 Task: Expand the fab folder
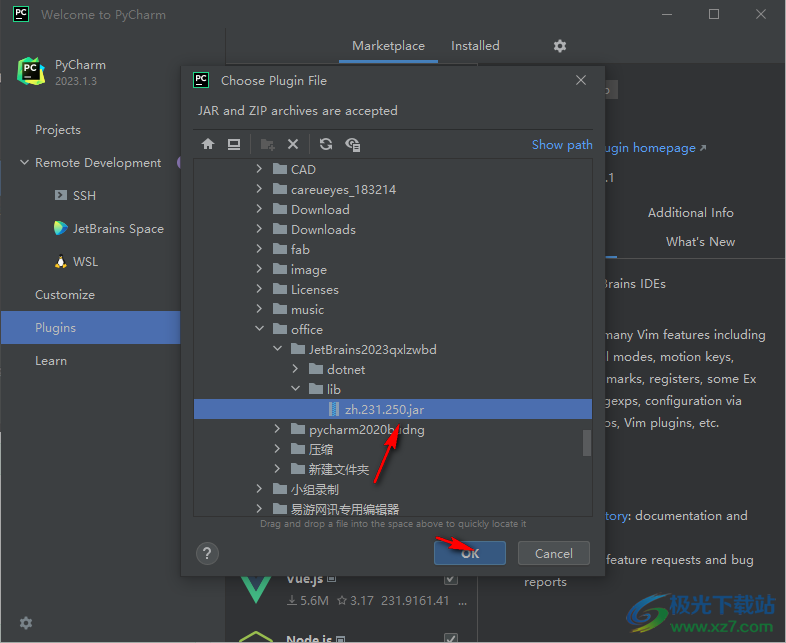click(259, 249)
